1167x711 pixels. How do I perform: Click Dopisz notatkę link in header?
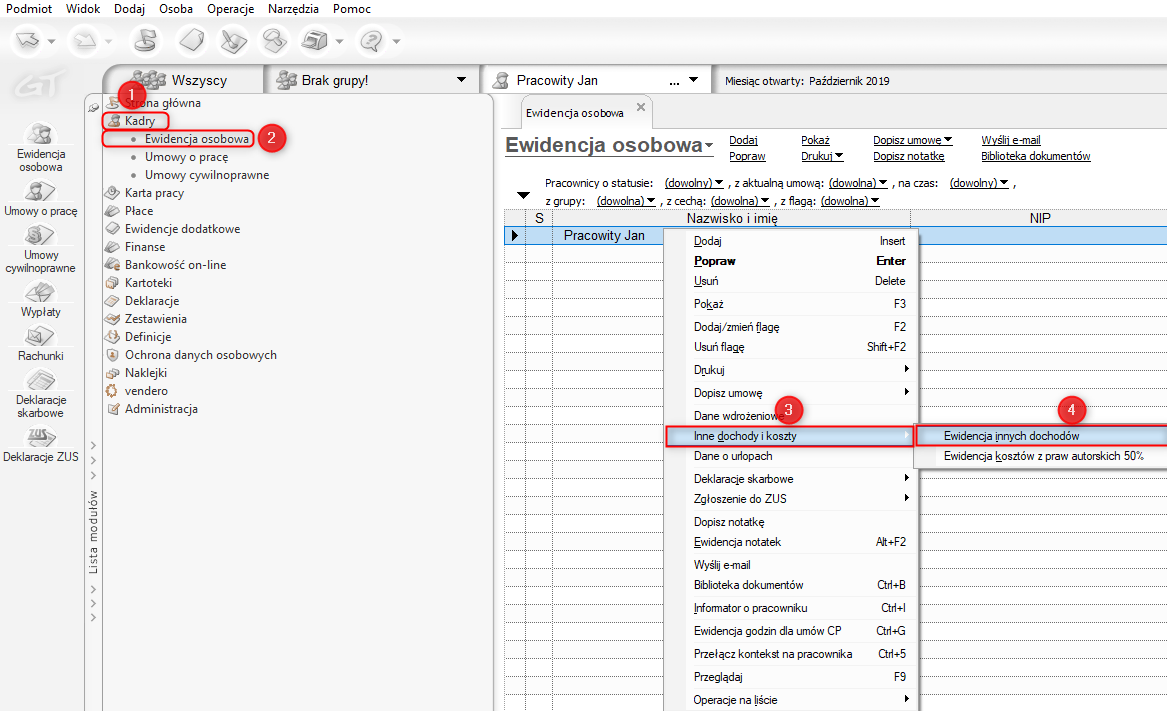(x=909, y=156)
